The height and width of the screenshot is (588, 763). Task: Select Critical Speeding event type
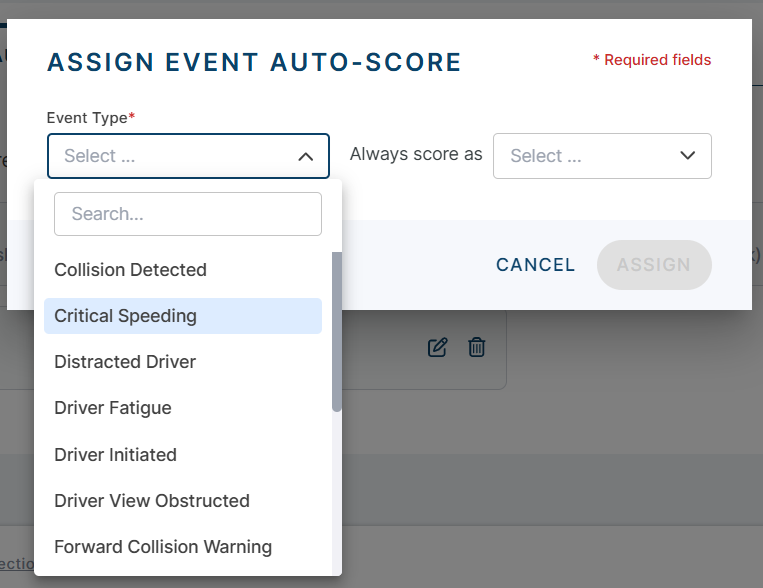(183, 316)
